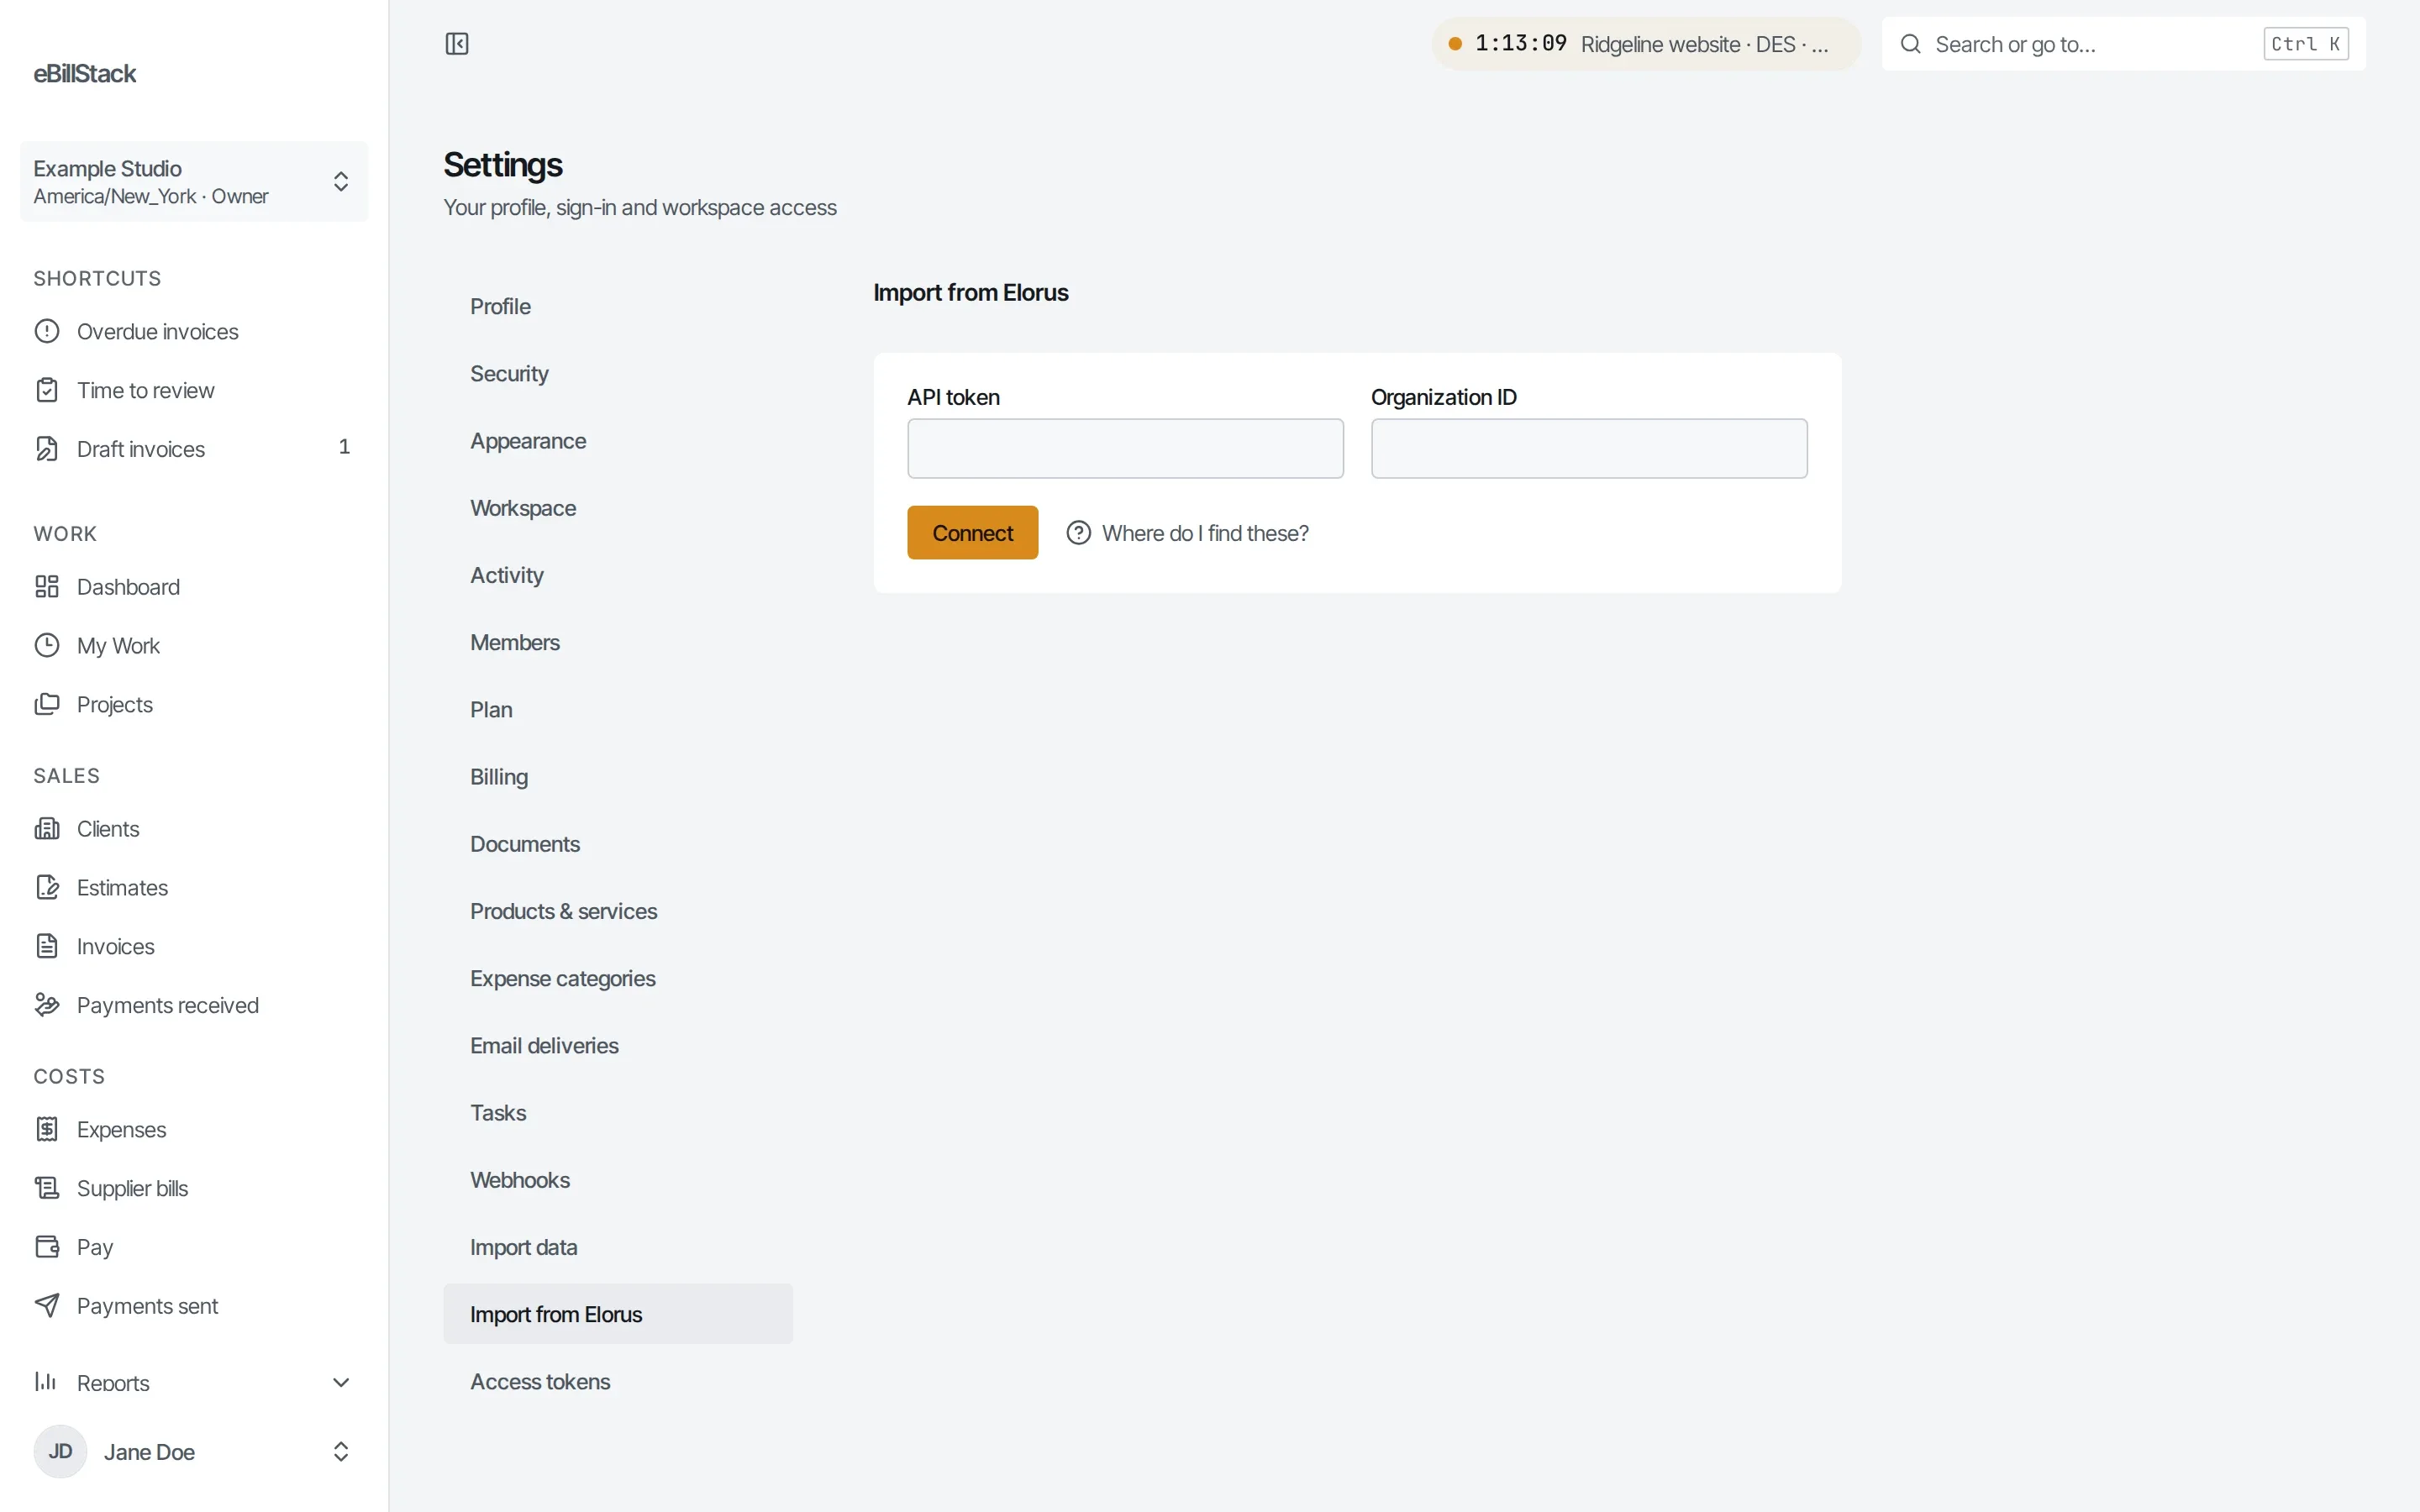Open the Invoices document icon
2420x1512 pixels.
[x=47, y=947]
